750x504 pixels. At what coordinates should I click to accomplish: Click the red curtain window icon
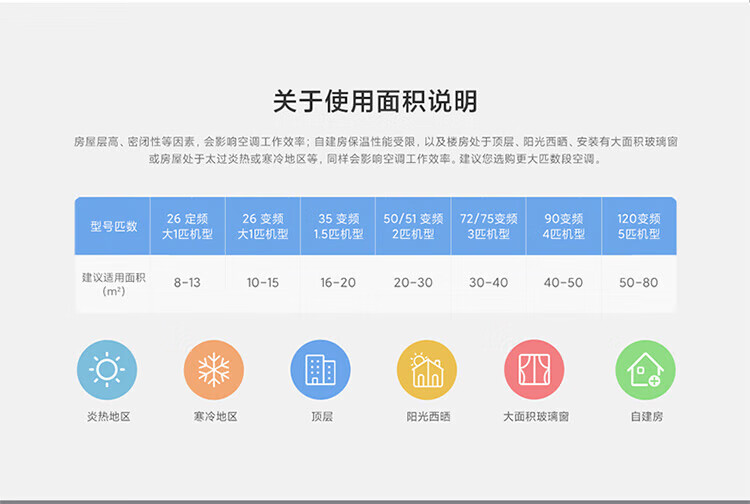534,370
